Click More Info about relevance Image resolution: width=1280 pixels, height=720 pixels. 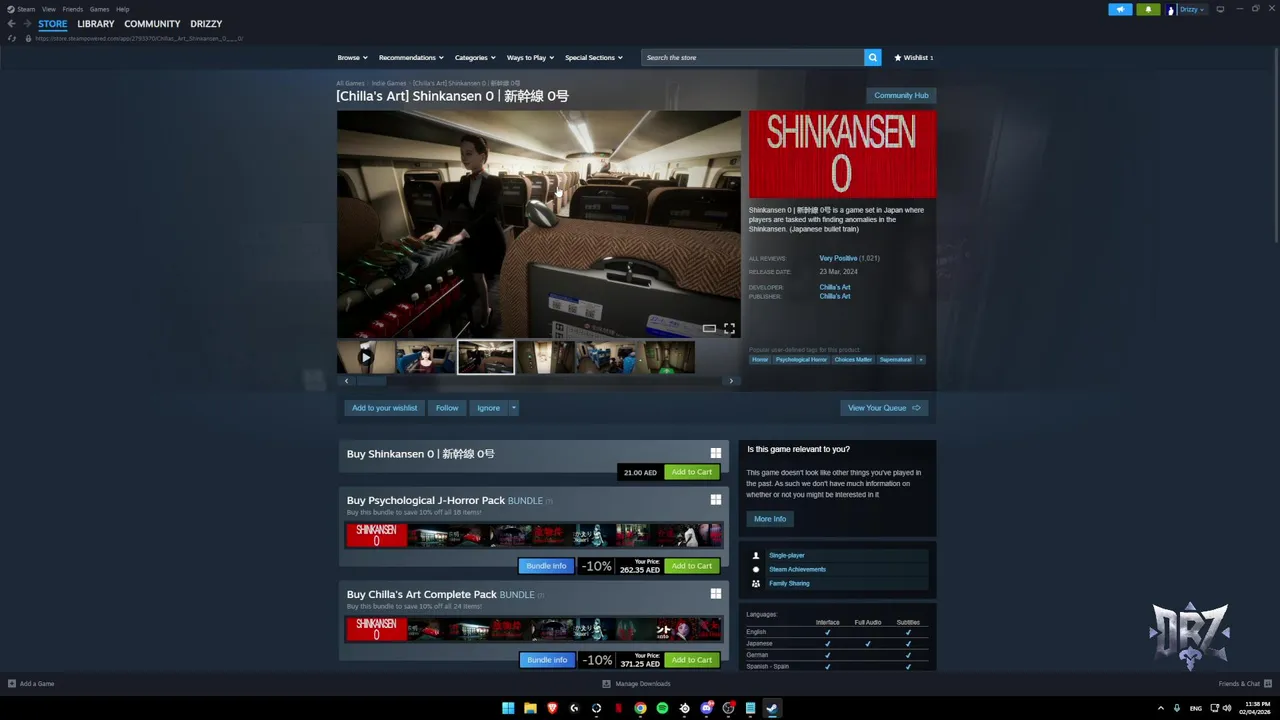pos(770,519)
